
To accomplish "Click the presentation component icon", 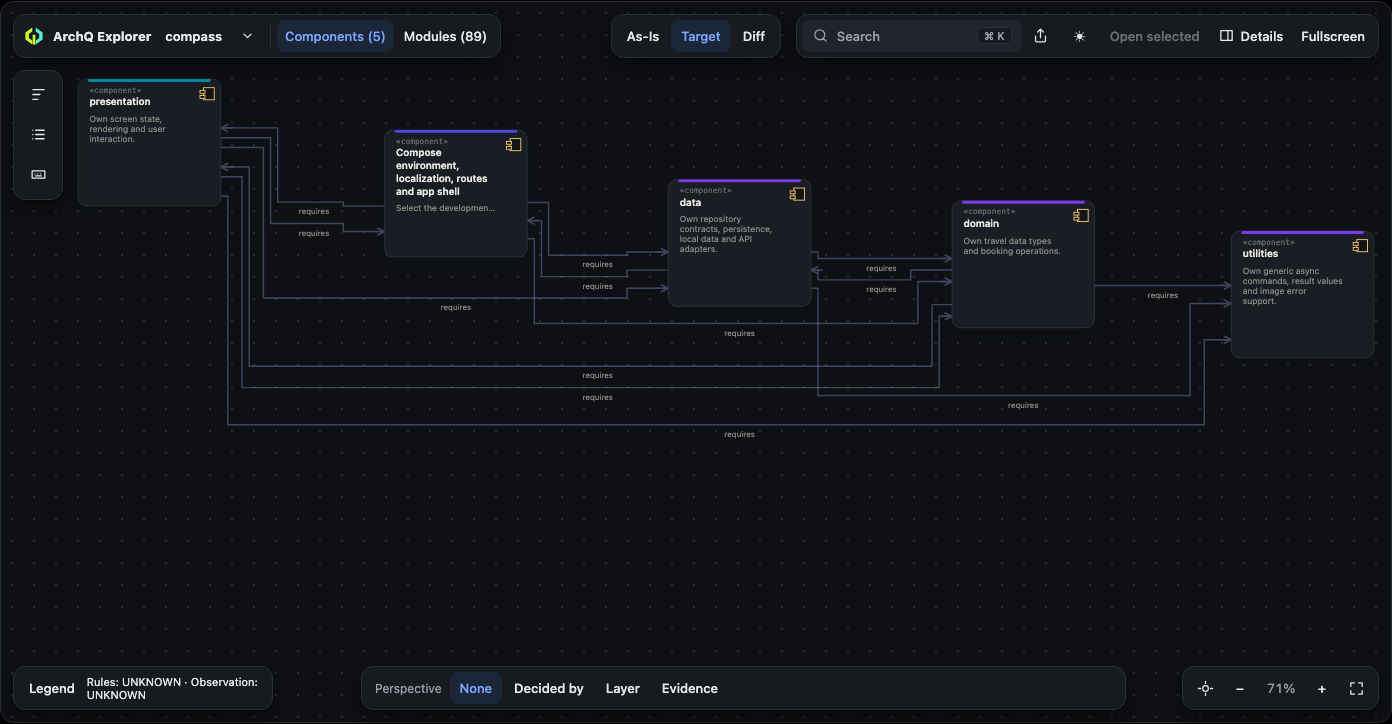I will point(207,94).
